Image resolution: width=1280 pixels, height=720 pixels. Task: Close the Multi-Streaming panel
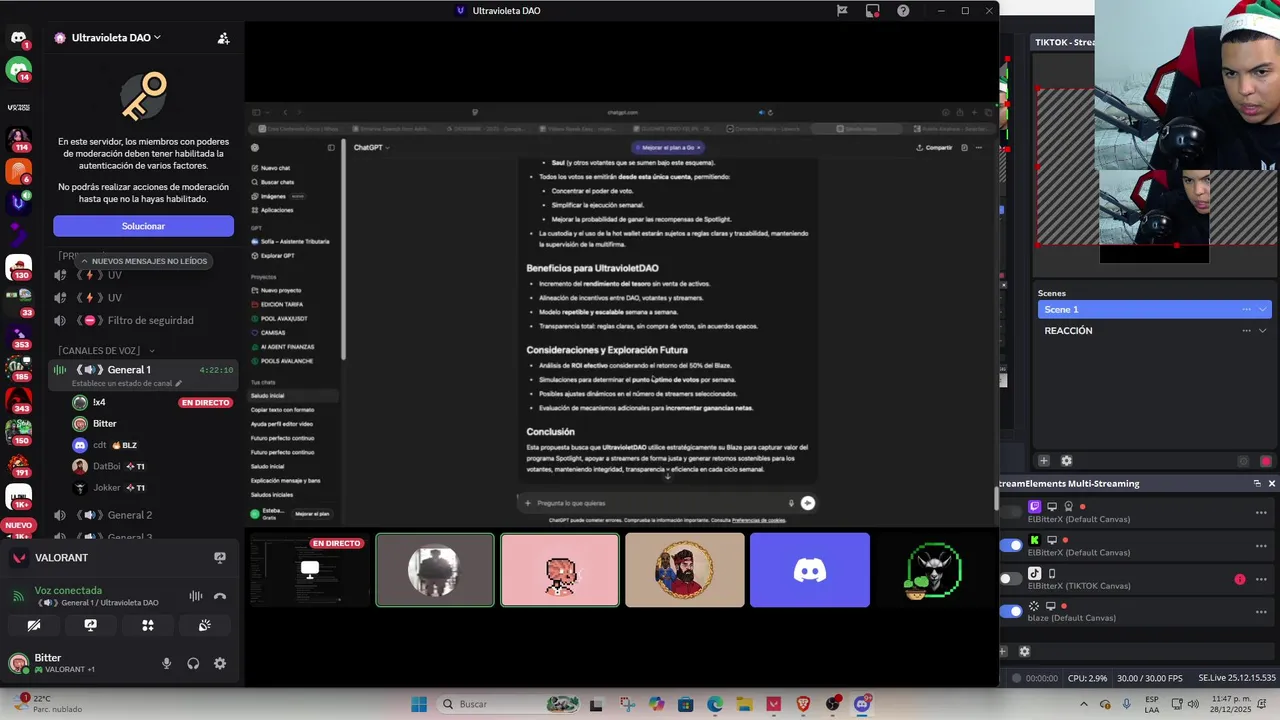click(x=1272, y=483)
